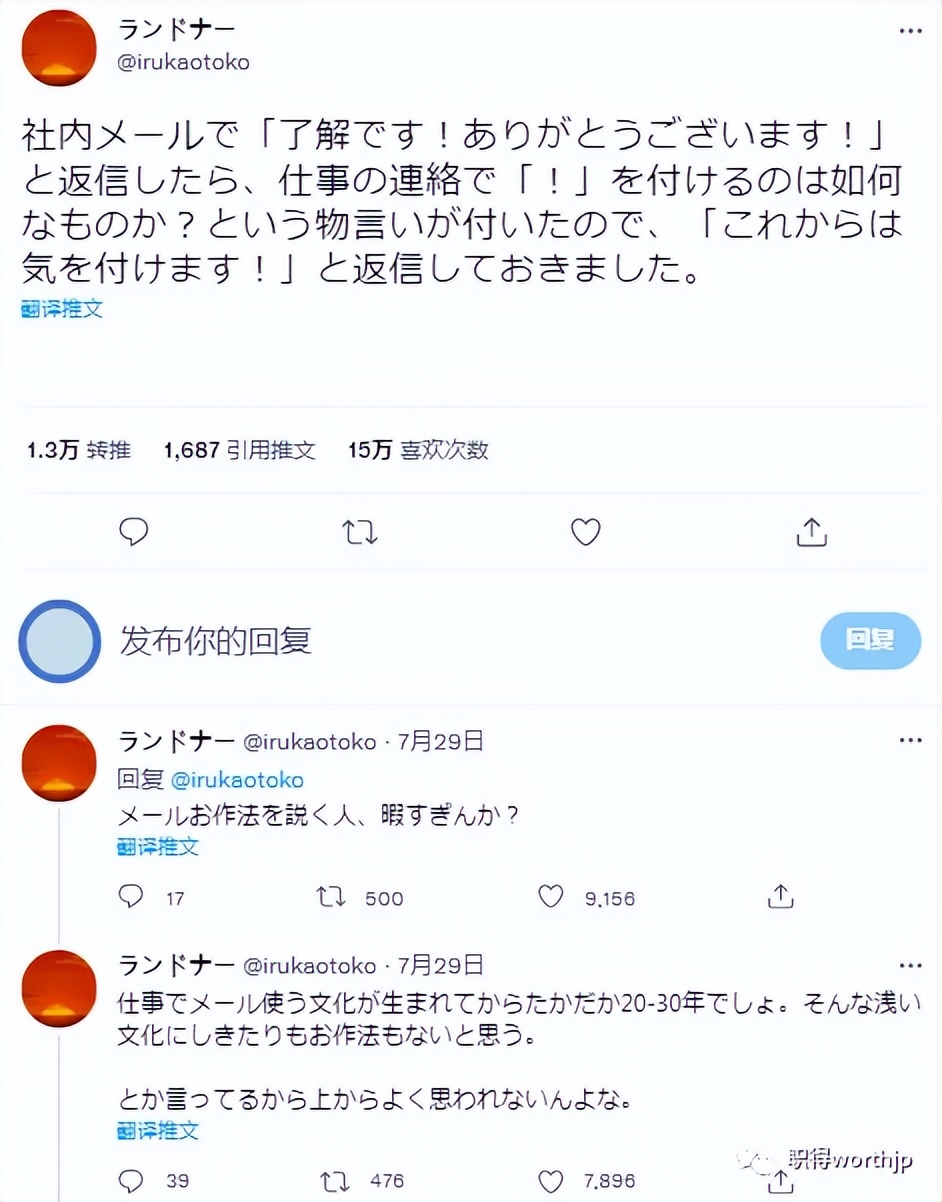This screenshot has width=942, height=1202.
Task: Share the main tweet
Action: [x=812, y=532]
